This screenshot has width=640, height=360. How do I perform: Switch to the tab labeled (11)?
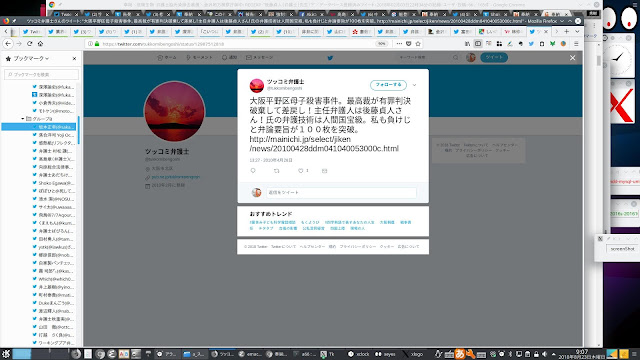click(x=285, y=31)
